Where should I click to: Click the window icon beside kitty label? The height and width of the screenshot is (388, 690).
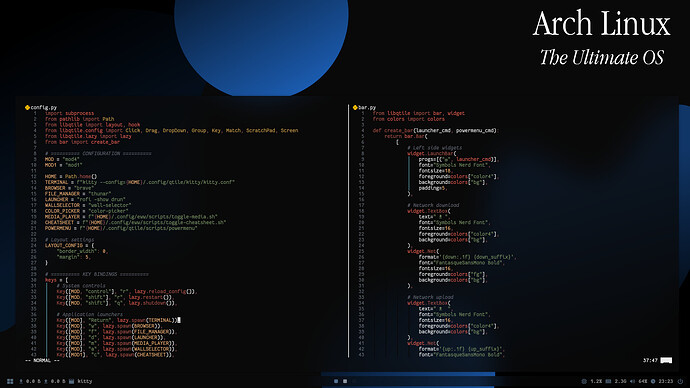click(71, 381)
